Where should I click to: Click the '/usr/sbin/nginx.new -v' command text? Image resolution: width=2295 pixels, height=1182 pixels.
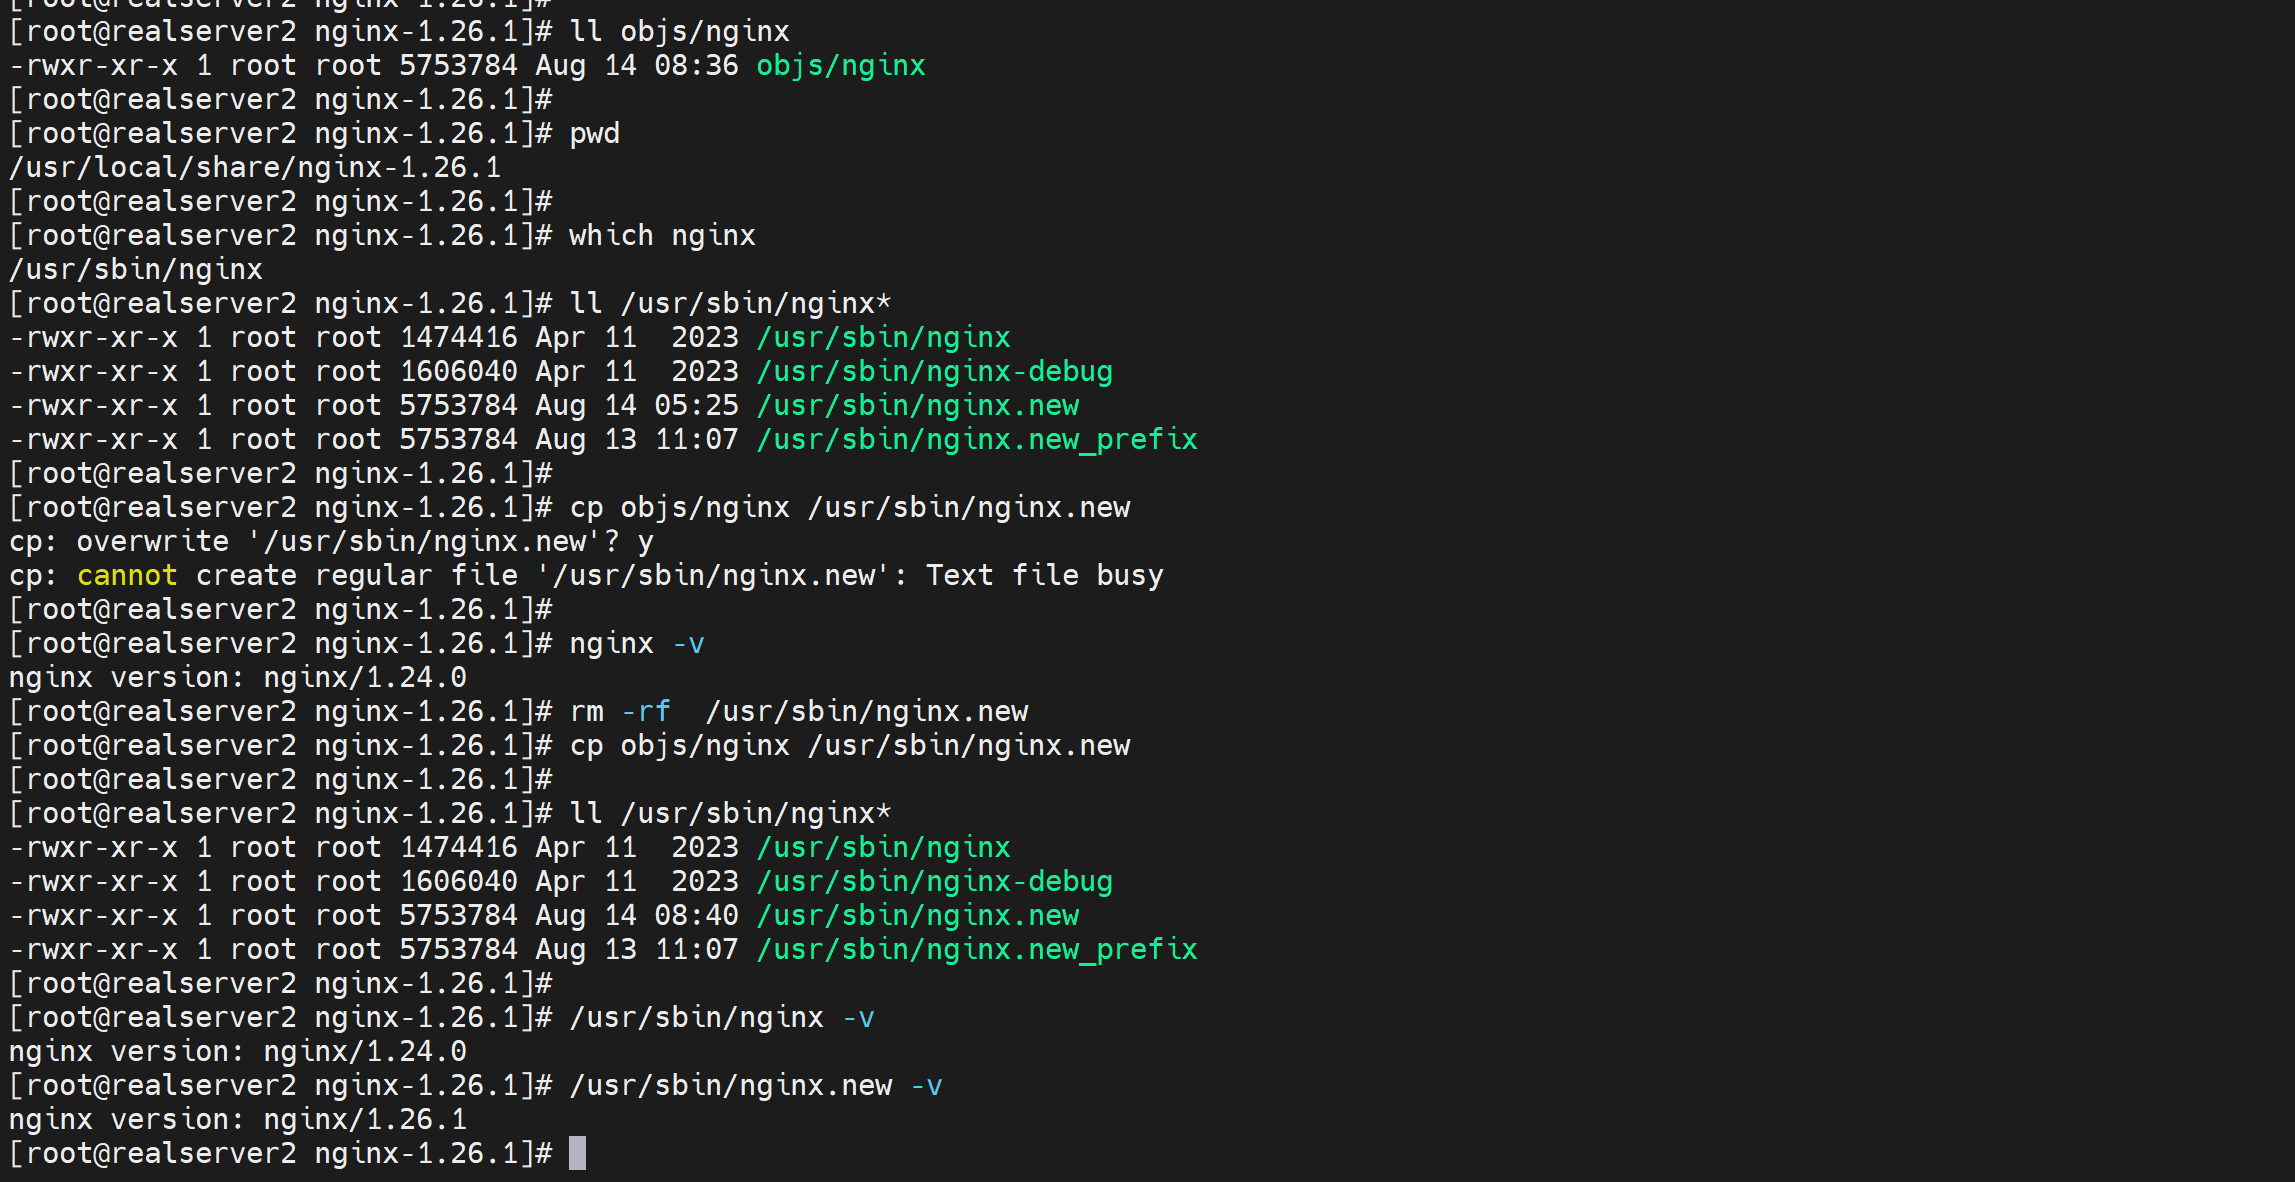click(x=731, y=1086)
